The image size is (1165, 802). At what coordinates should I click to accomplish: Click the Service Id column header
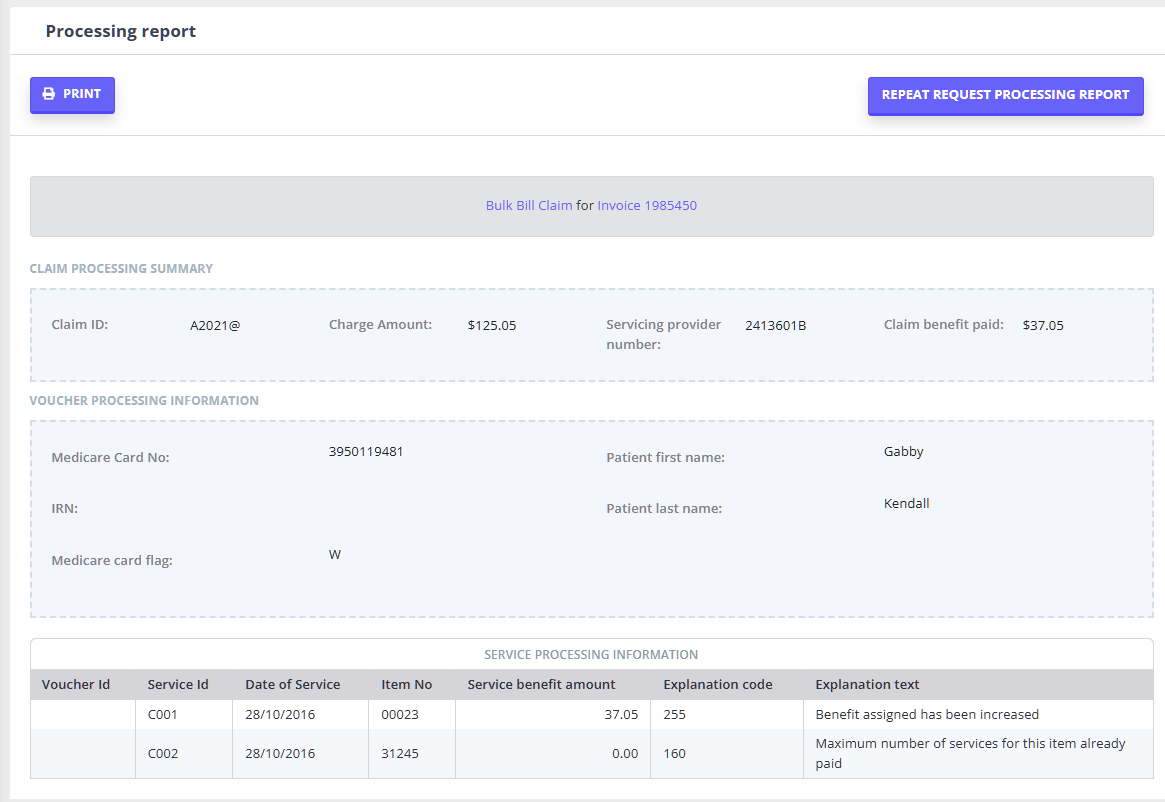(178, 685)
